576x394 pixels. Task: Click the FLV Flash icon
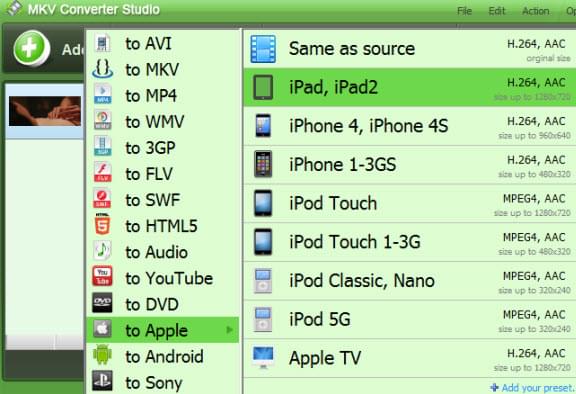102,173
